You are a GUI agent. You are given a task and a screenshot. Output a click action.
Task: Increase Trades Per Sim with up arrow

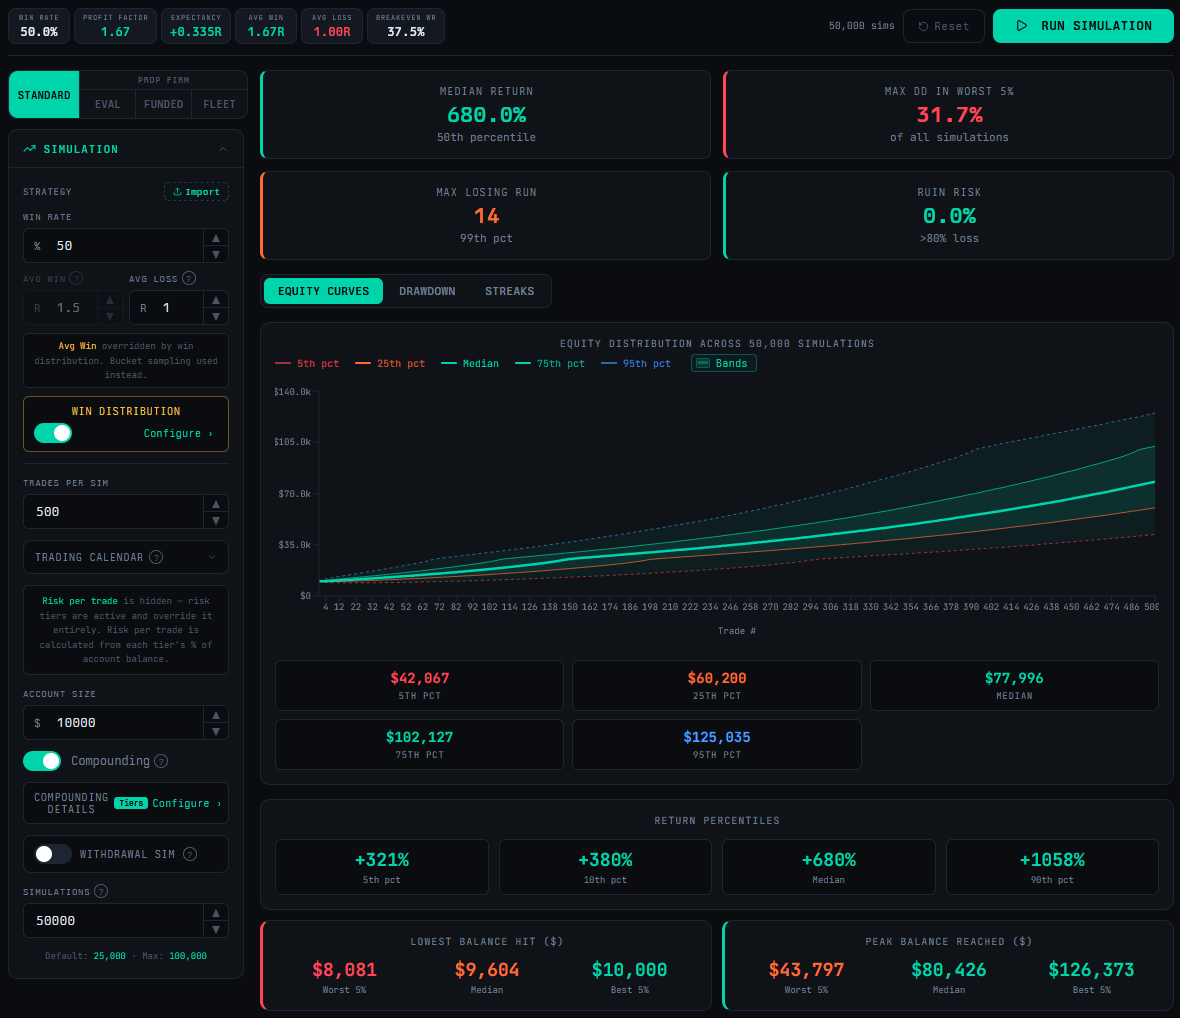[x=216, y=503]
